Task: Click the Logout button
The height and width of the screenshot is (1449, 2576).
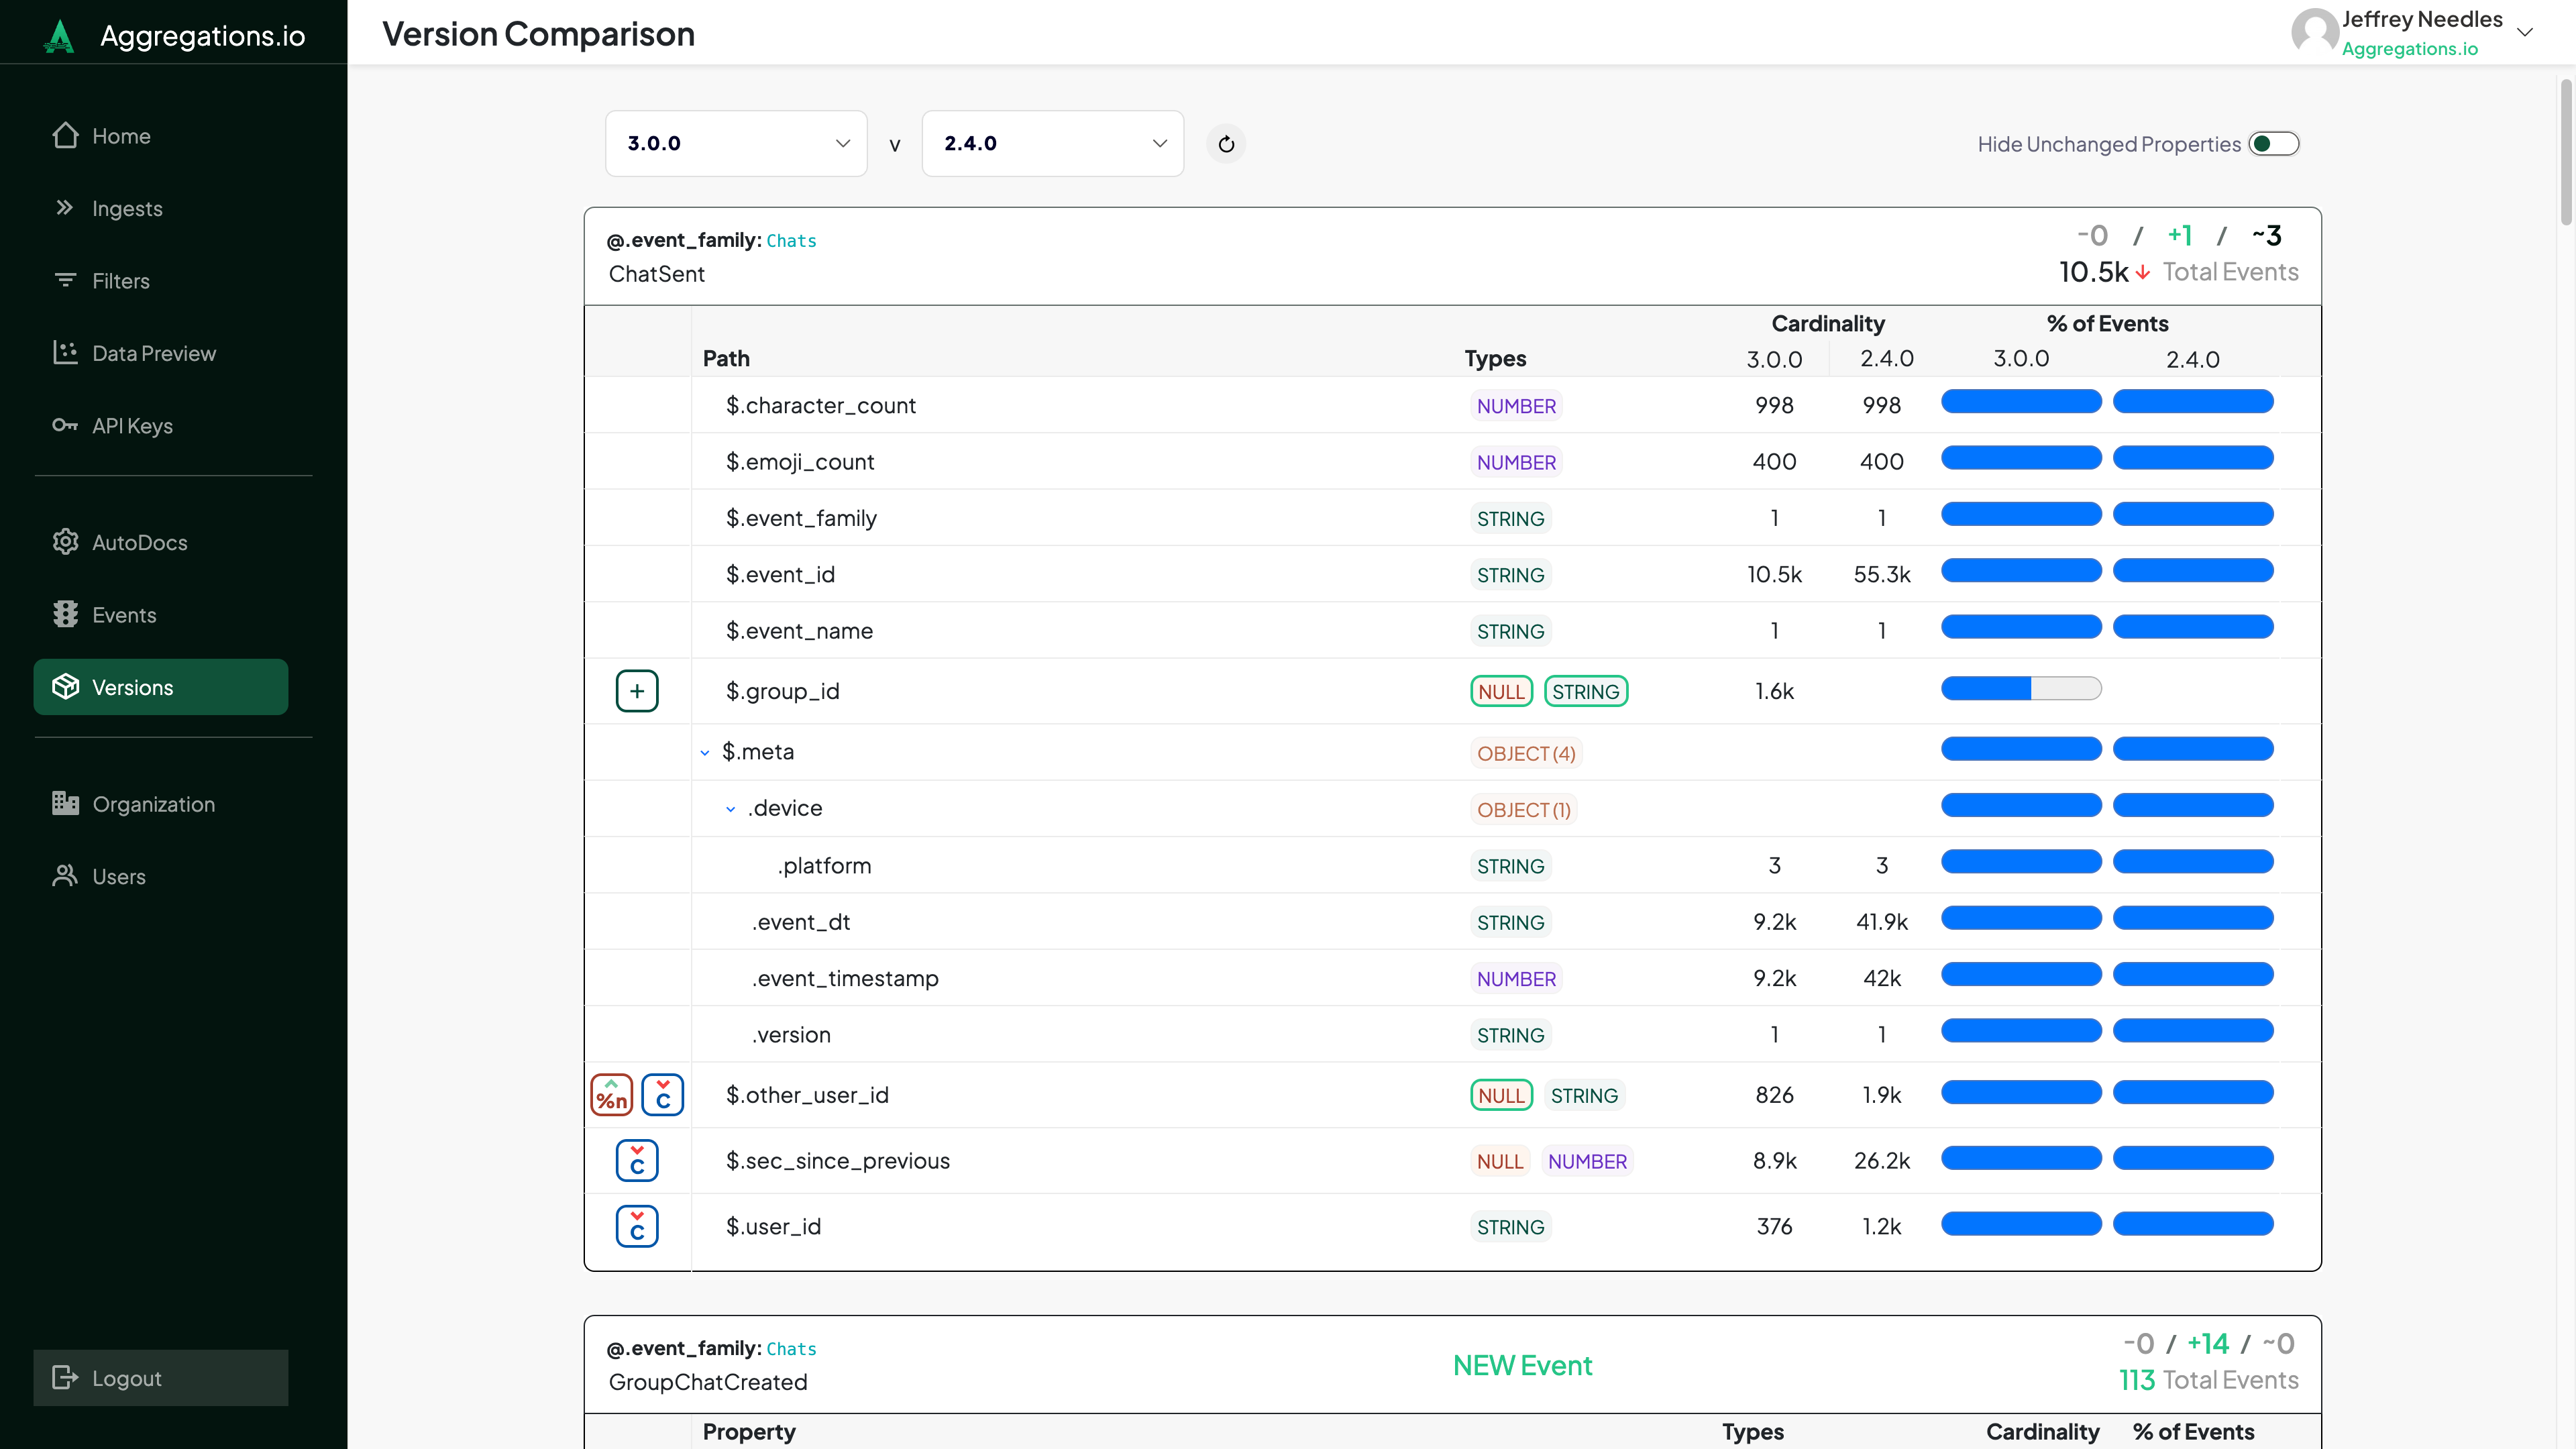Action: coord(160,1378)
